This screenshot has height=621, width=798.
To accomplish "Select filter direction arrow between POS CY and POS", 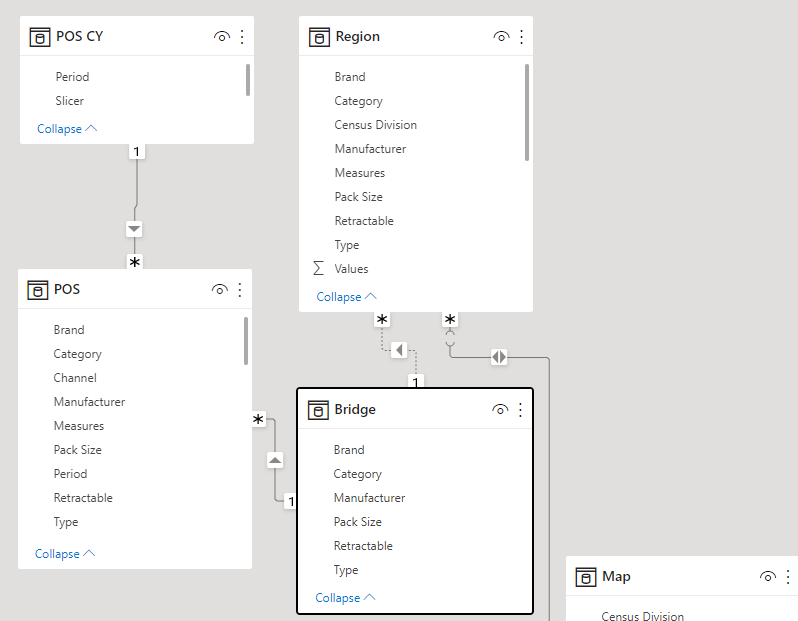I will pyautogui.click(x=134, y=229).
